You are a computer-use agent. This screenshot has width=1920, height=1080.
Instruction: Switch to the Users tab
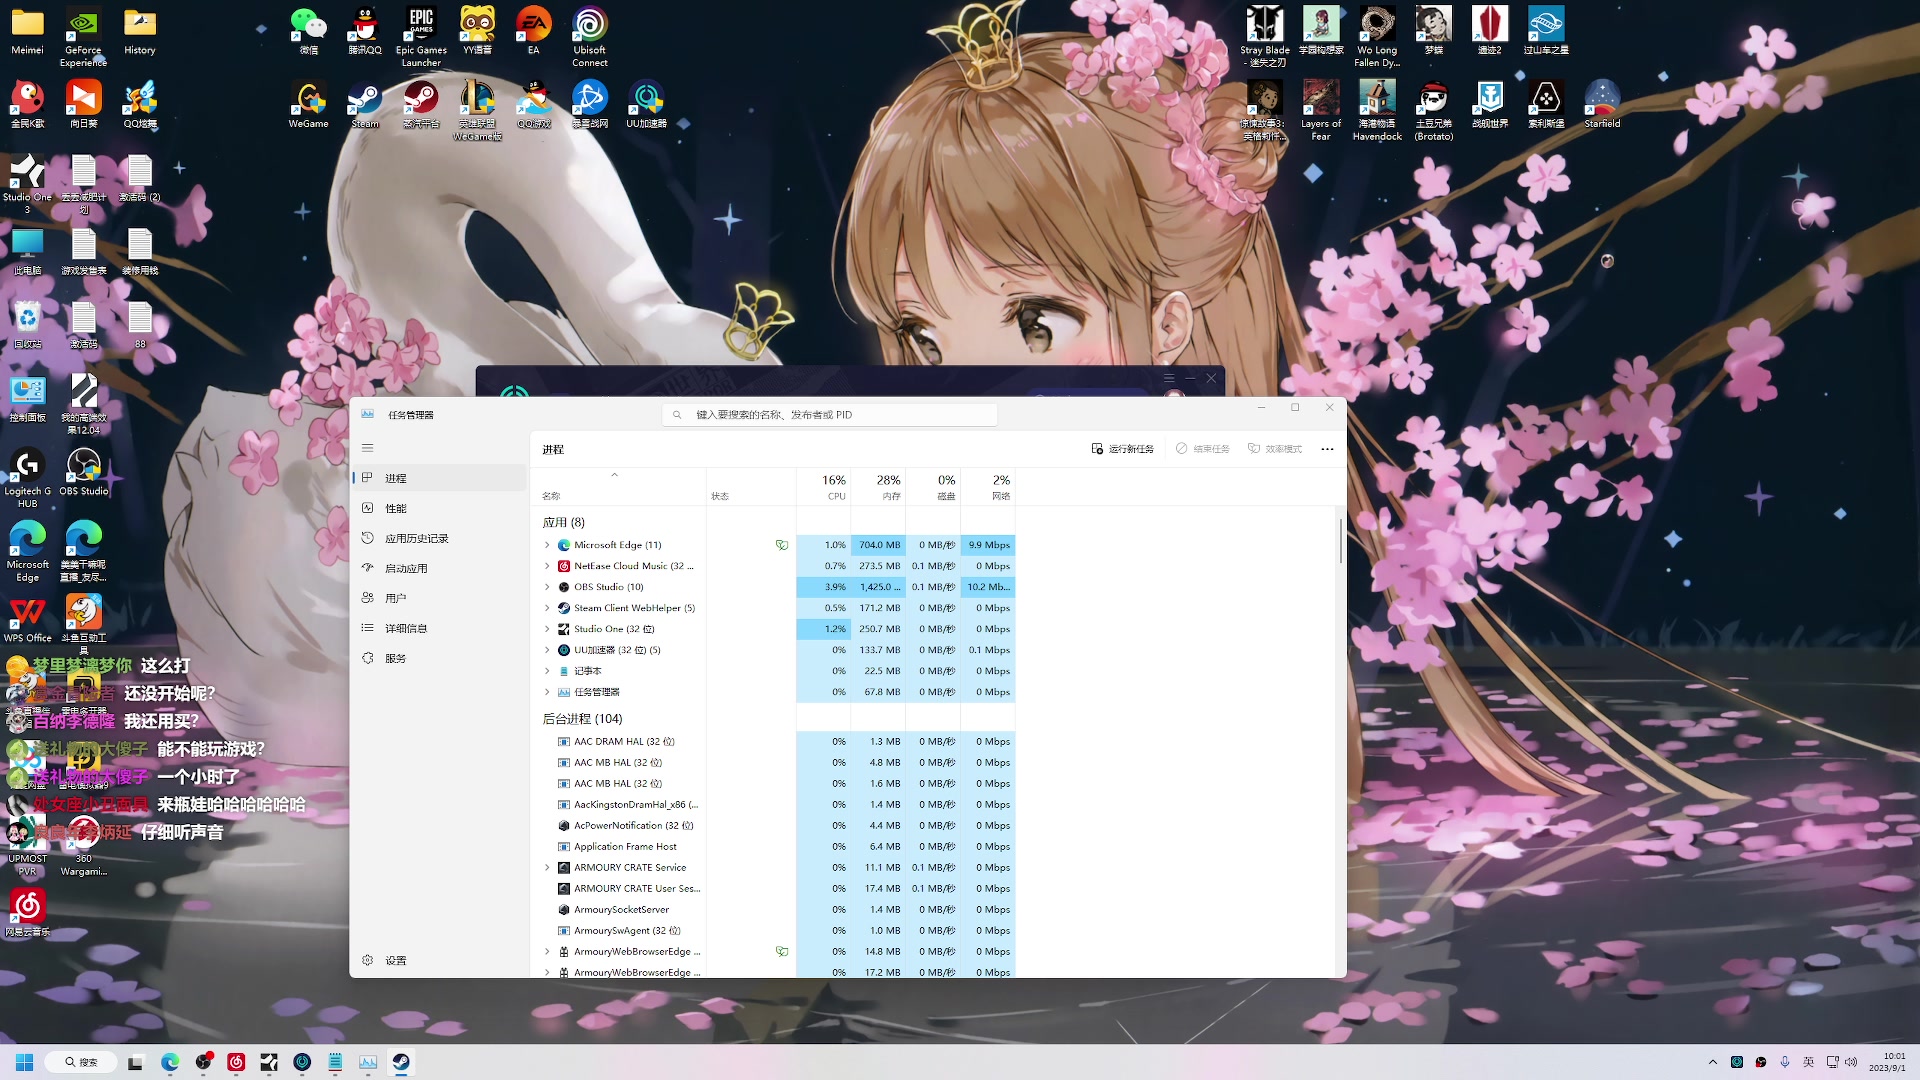(440, 598)
